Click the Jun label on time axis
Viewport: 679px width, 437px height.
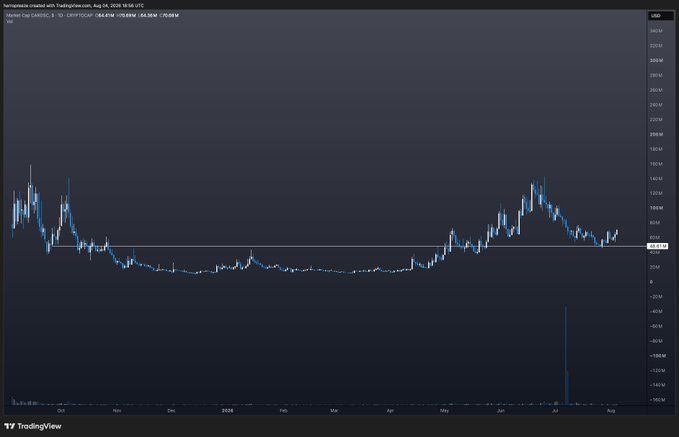pos(501,411)
